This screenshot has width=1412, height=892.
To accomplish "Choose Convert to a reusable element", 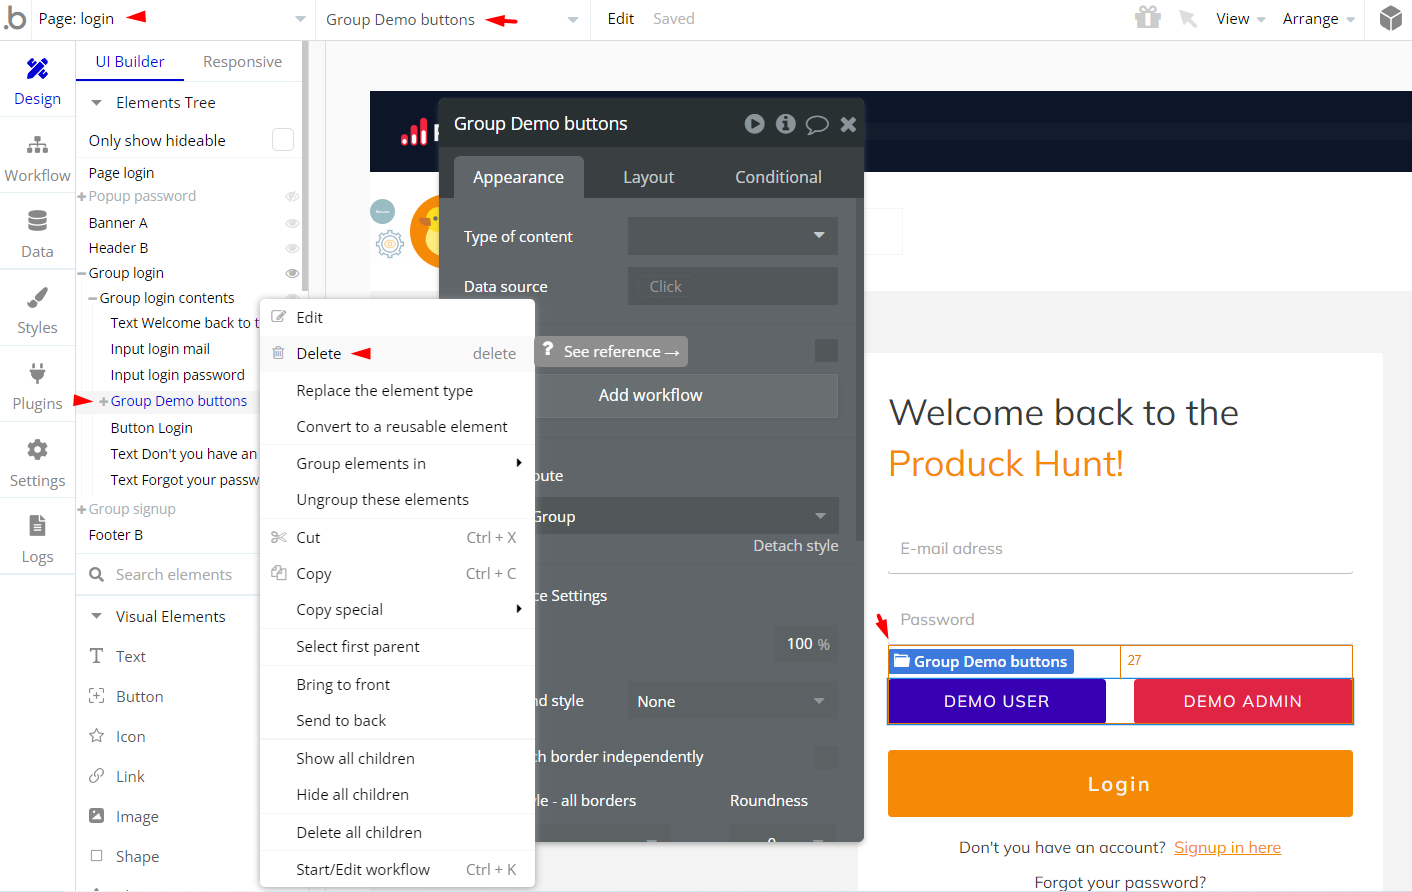I will 397,426.
